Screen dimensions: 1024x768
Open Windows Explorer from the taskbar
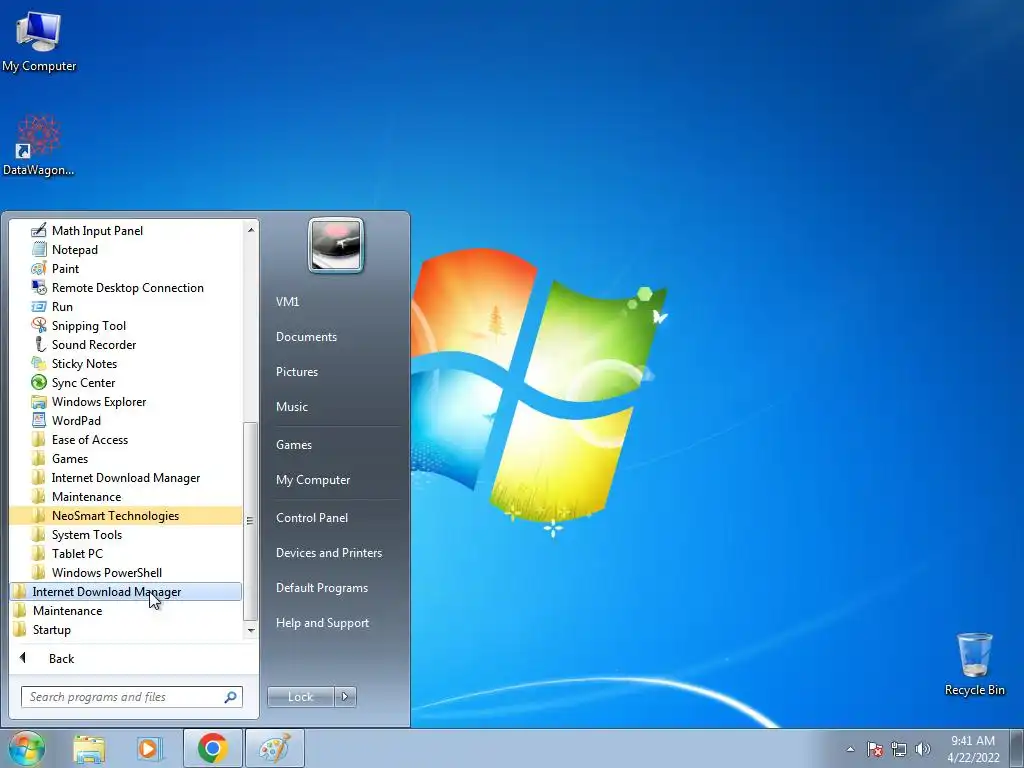click(89, 749)
